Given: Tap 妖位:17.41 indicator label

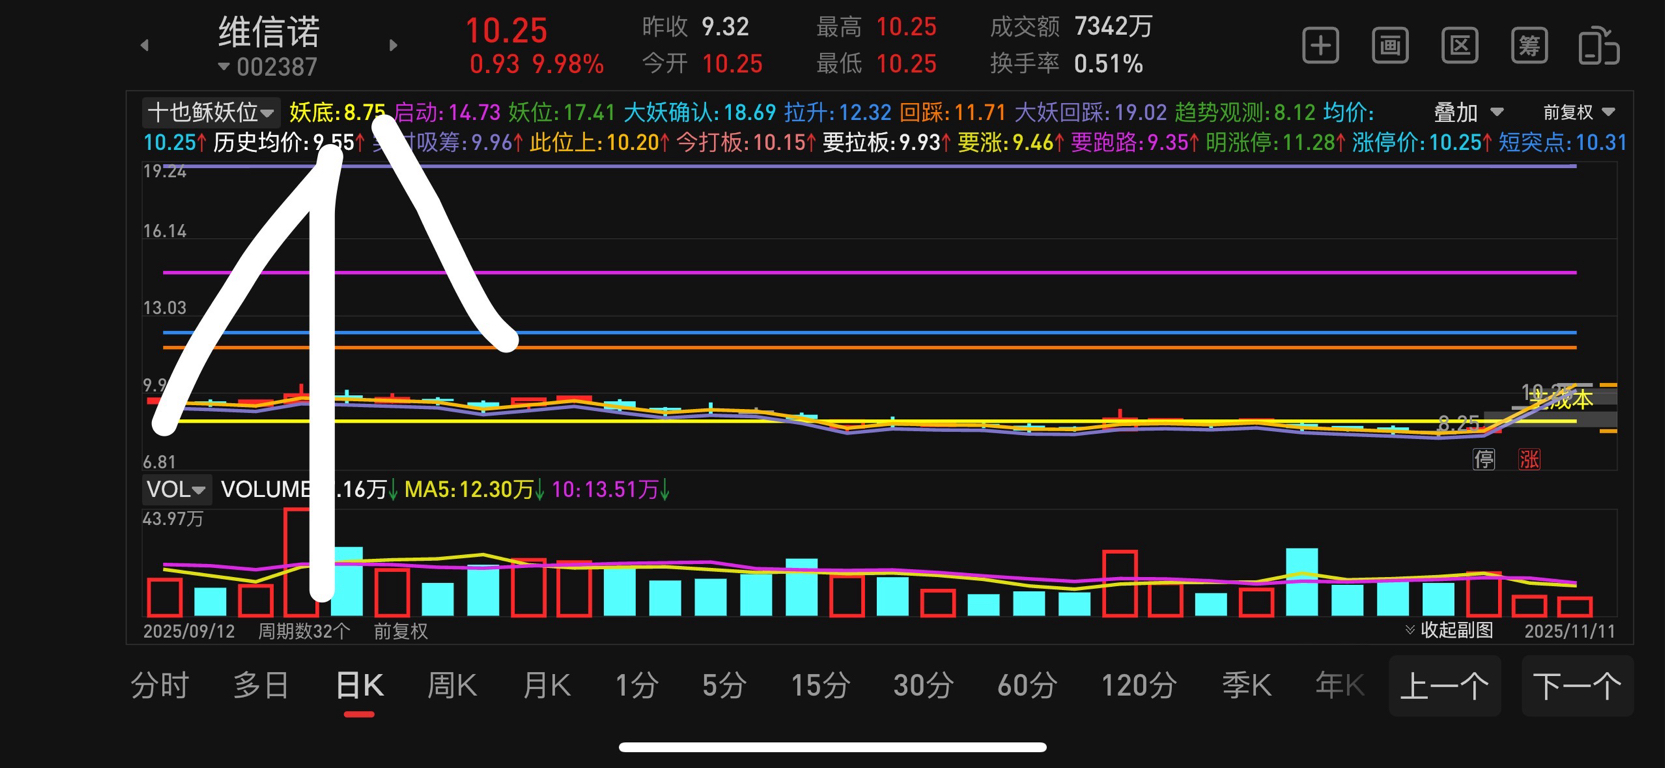Looking at the screenshot, I should click(561, 113).
